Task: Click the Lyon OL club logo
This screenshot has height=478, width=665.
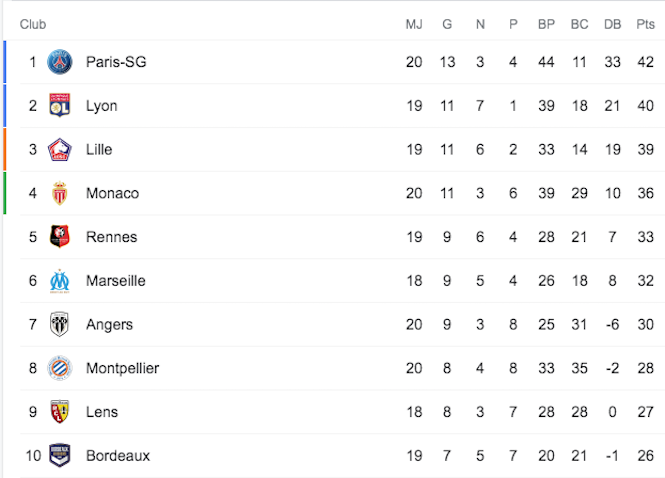Action: [x=59, y=105]
